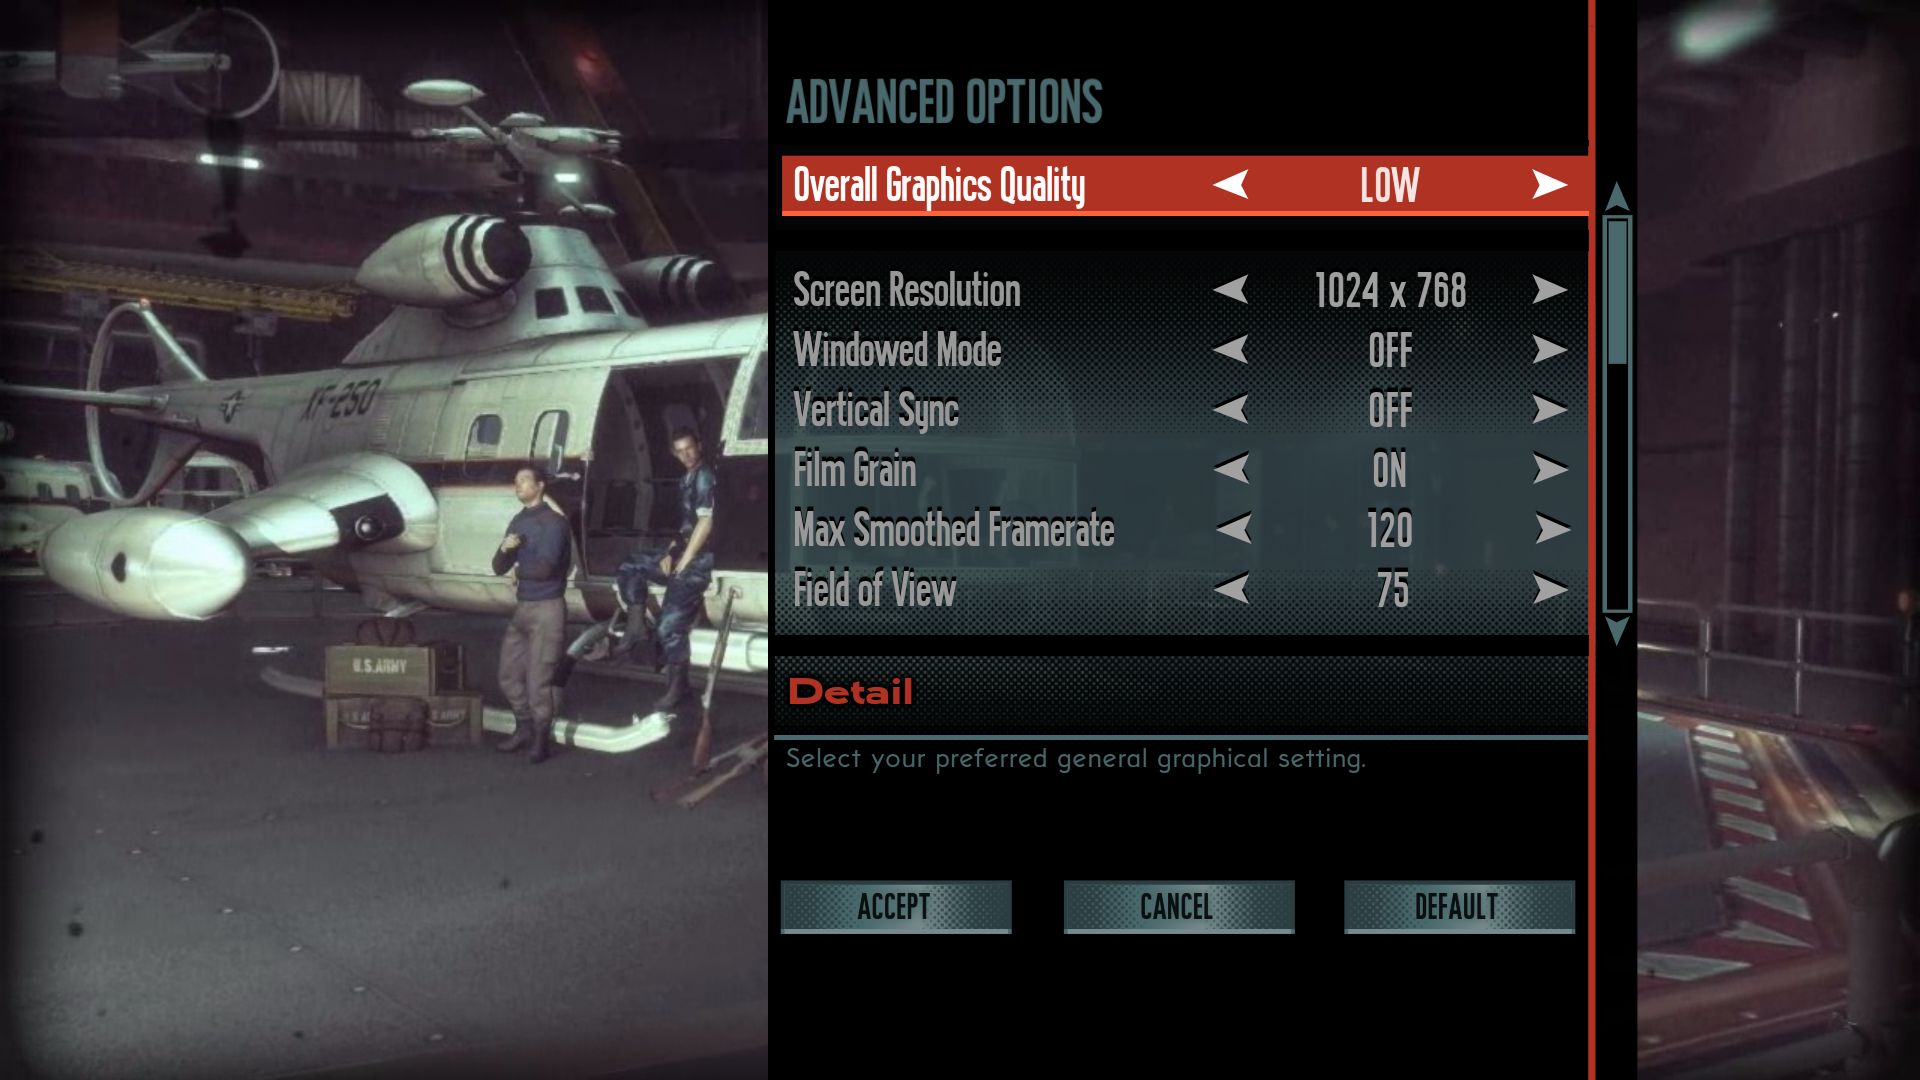Screen dimensions: 1920x1080
Task: Lower Max Smoothed Framerate using left arrow
Action: tap(1234, 528)
